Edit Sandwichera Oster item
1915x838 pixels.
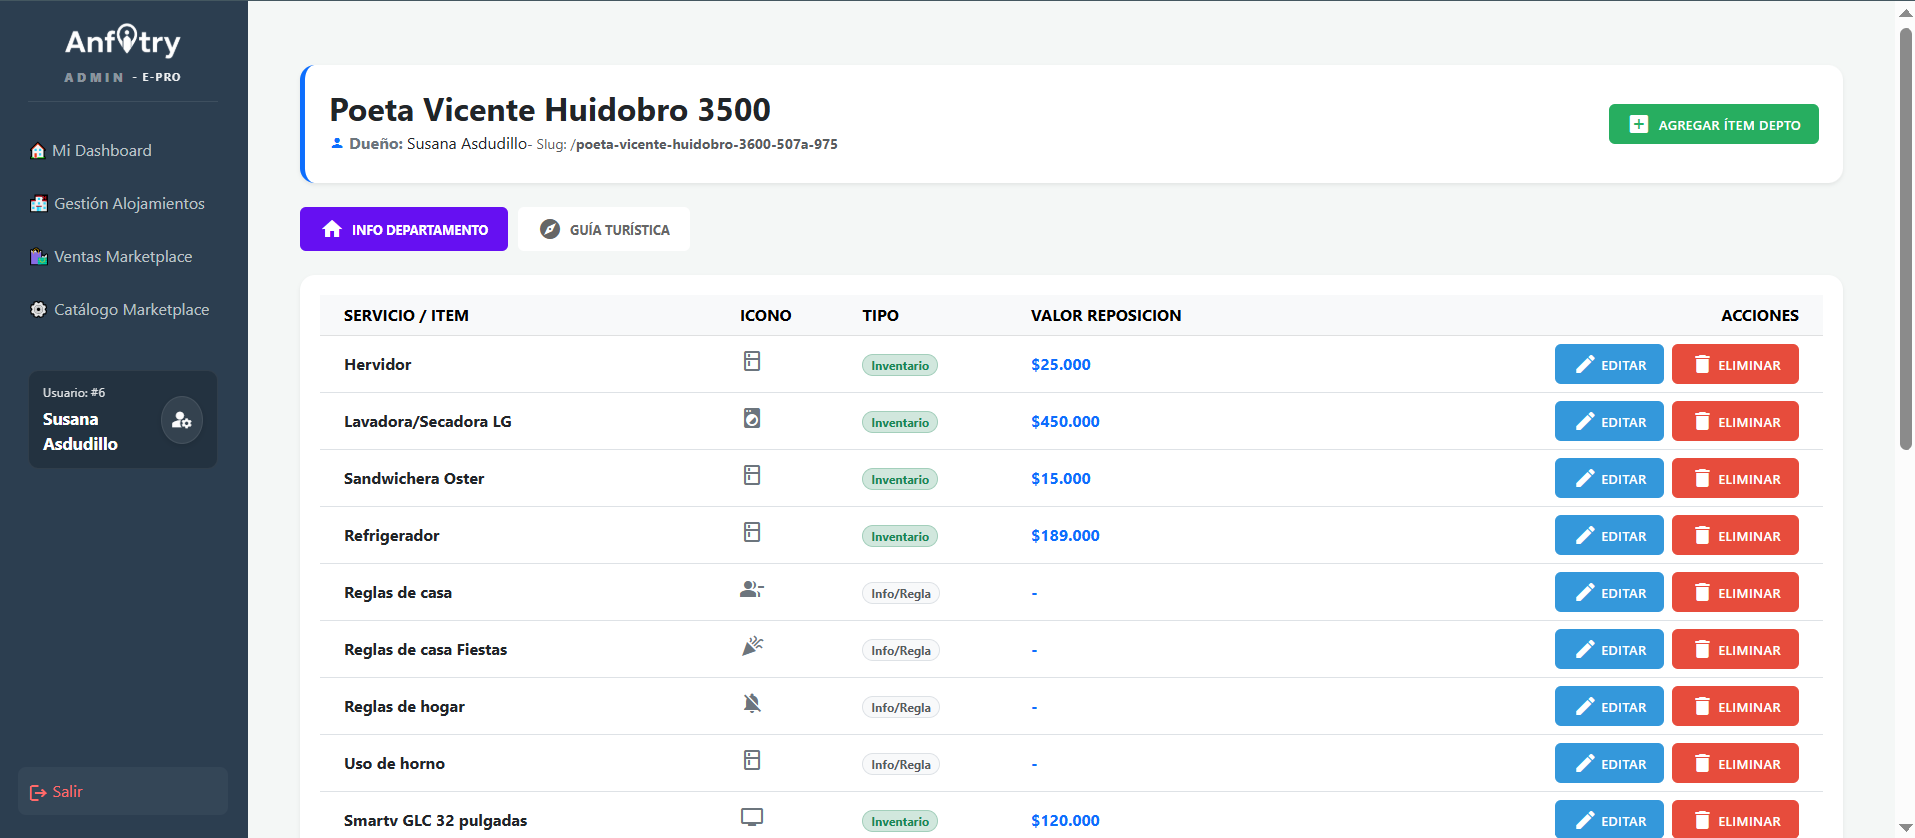coord(1609,478)
